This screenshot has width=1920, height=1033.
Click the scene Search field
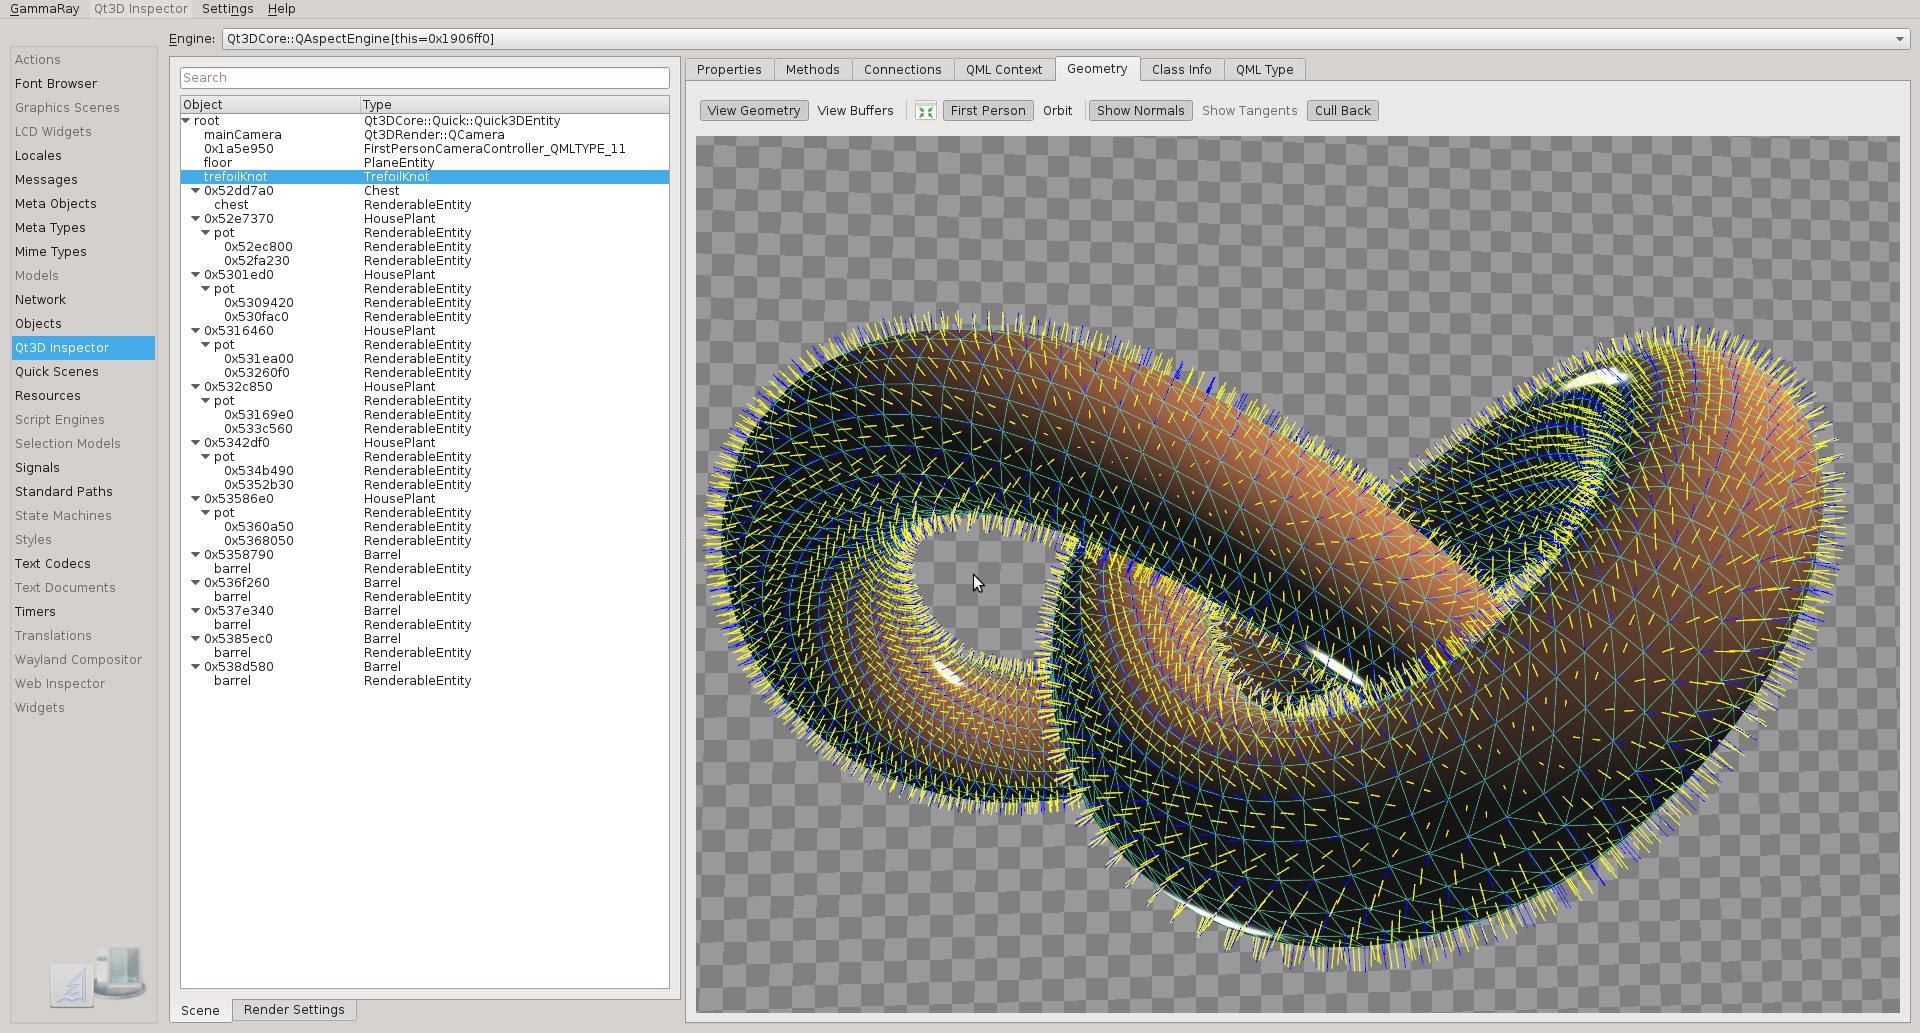pos(424,78)
